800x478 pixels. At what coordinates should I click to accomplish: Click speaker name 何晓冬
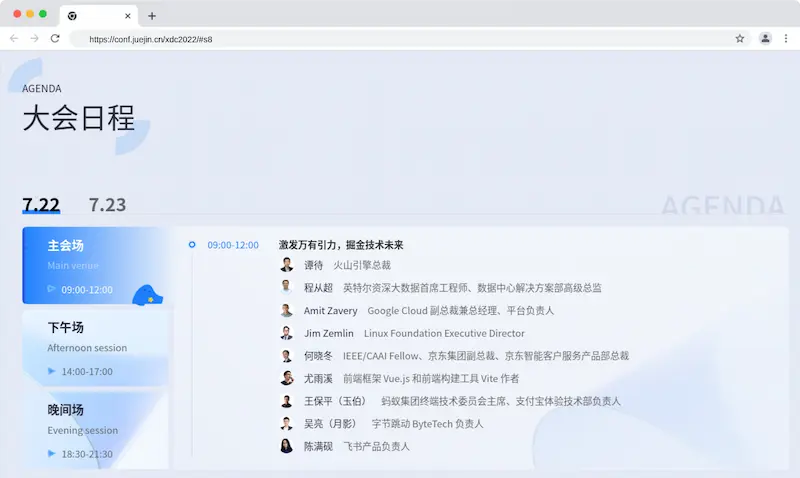point(318,356)
